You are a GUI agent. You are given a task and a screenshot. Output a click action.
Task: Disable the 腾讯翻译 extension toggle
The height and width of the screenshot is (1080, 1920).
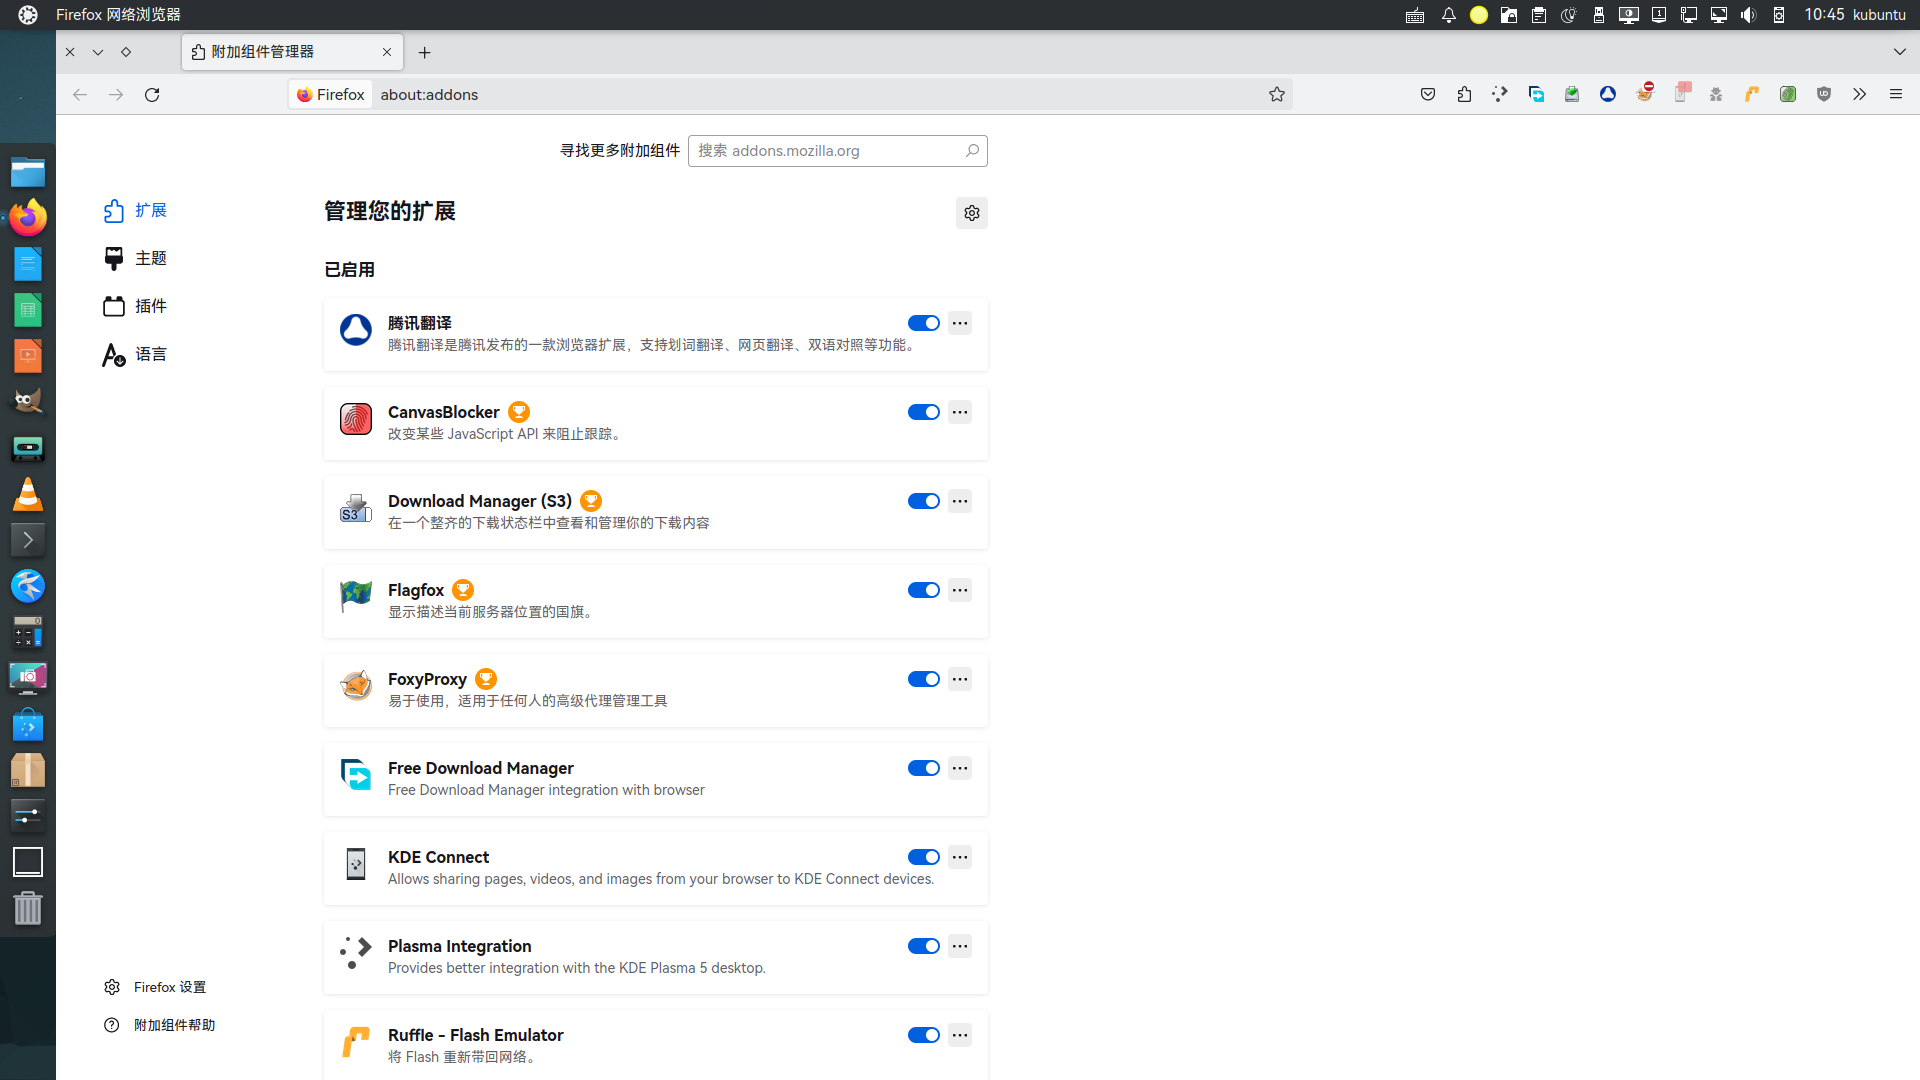[x=924, y=323]
